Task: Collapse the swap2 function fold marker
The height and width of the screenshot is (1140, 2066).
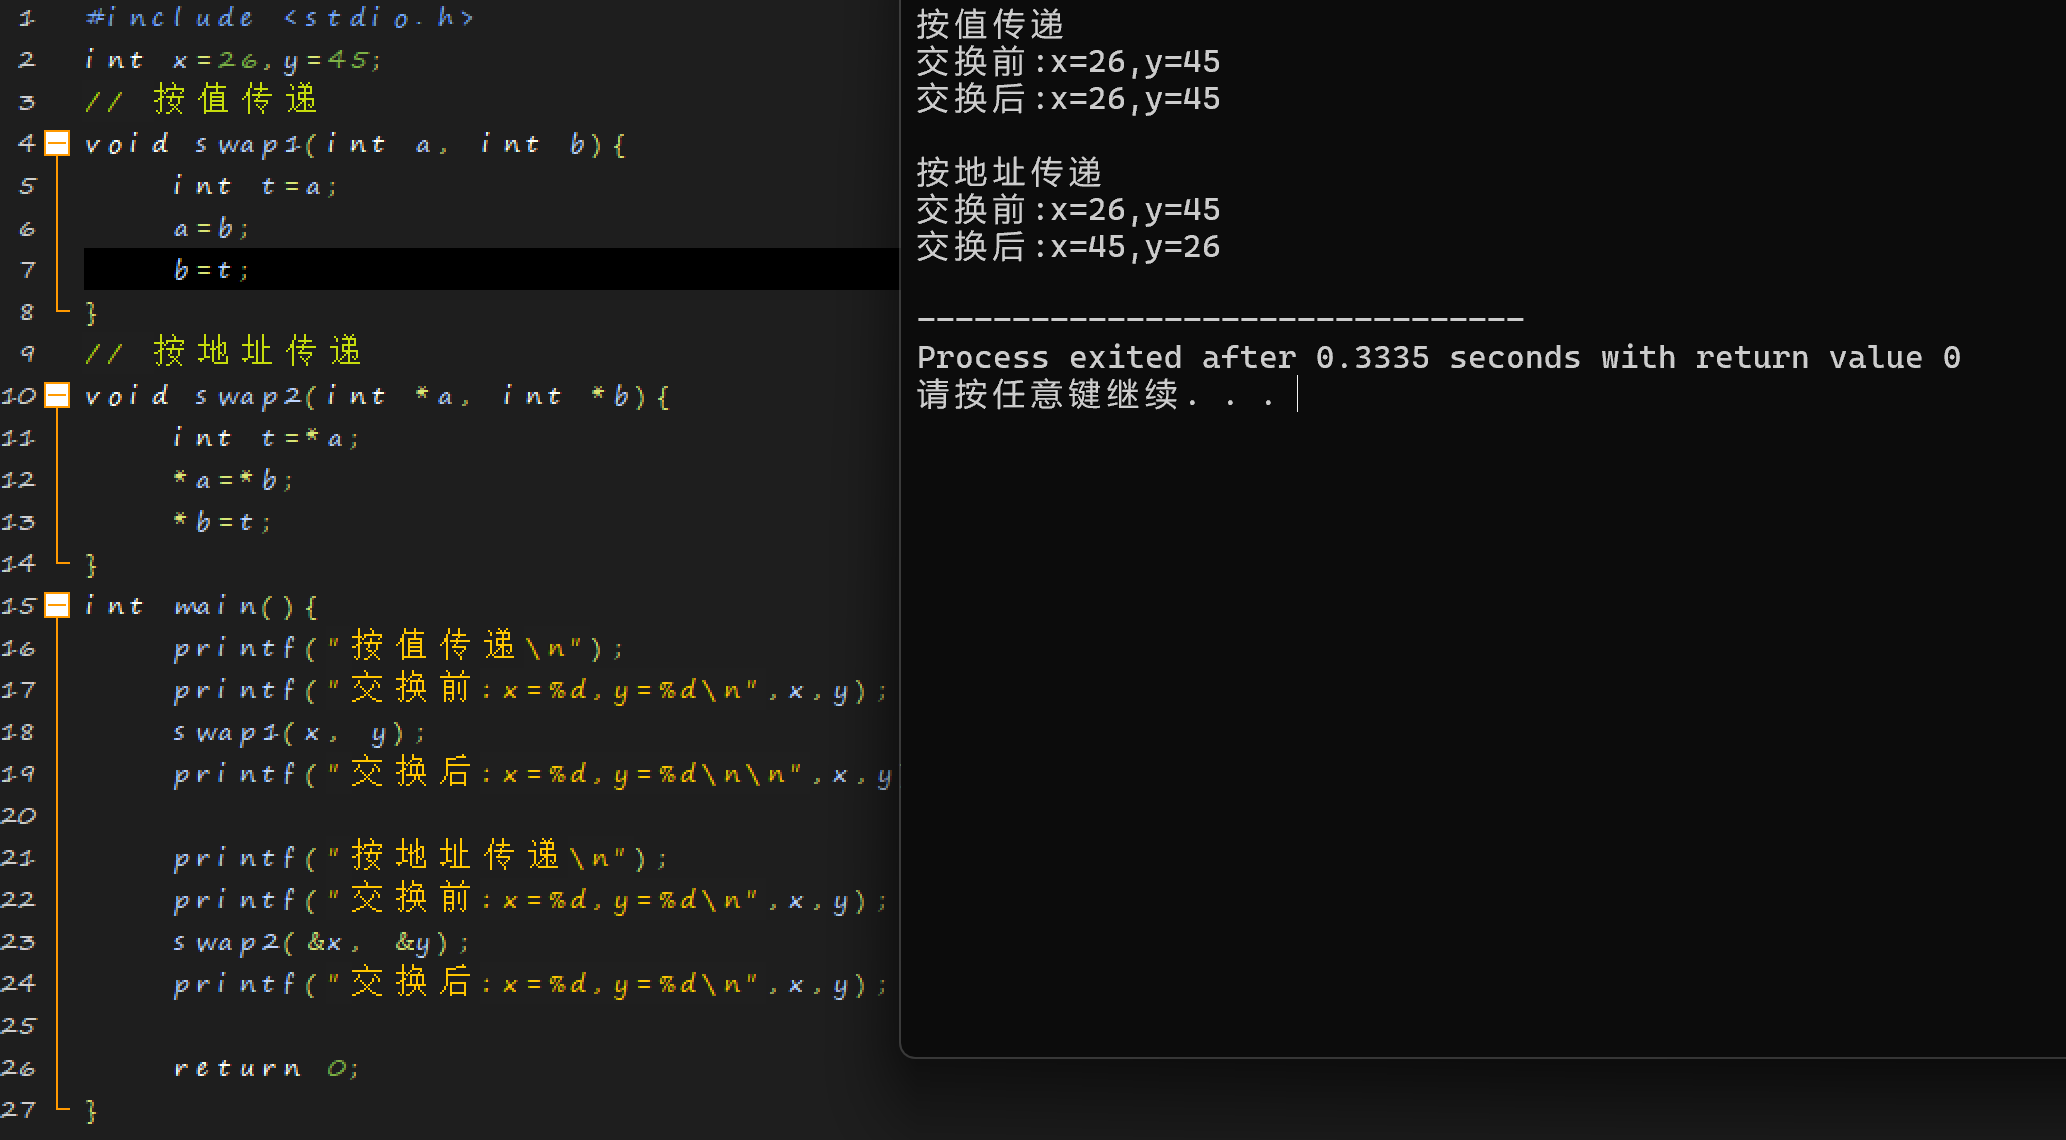Action: 58,396
